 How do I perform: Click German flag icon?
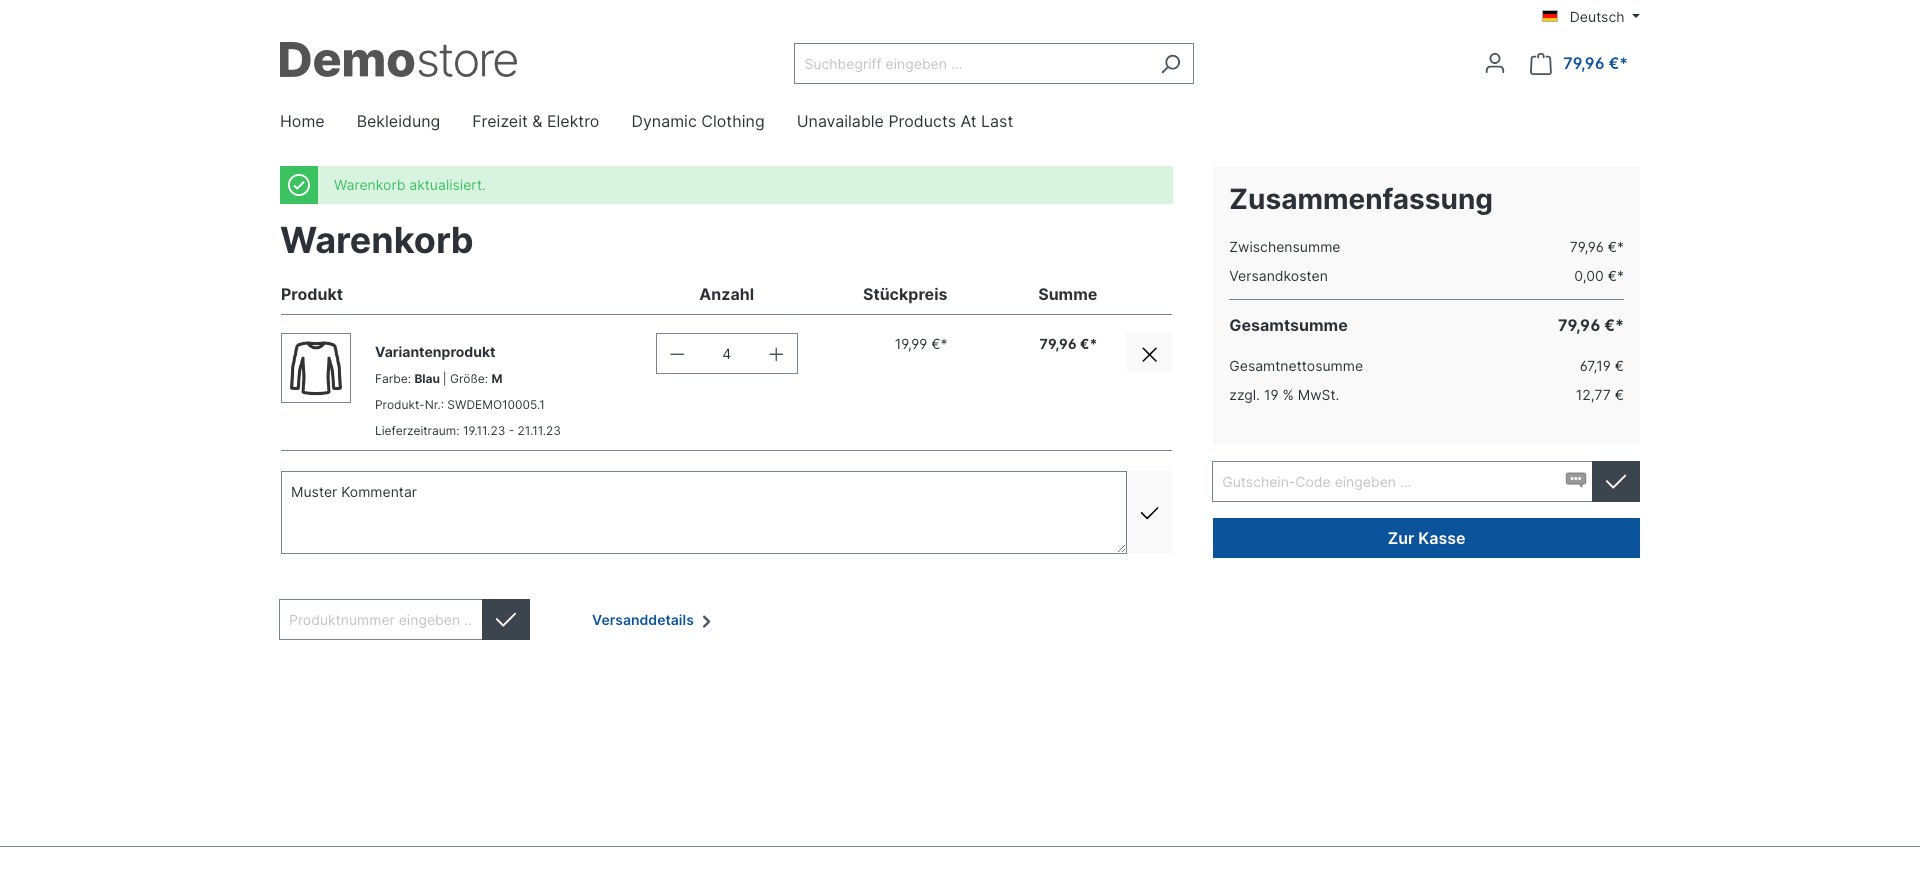click(1550, 16)
